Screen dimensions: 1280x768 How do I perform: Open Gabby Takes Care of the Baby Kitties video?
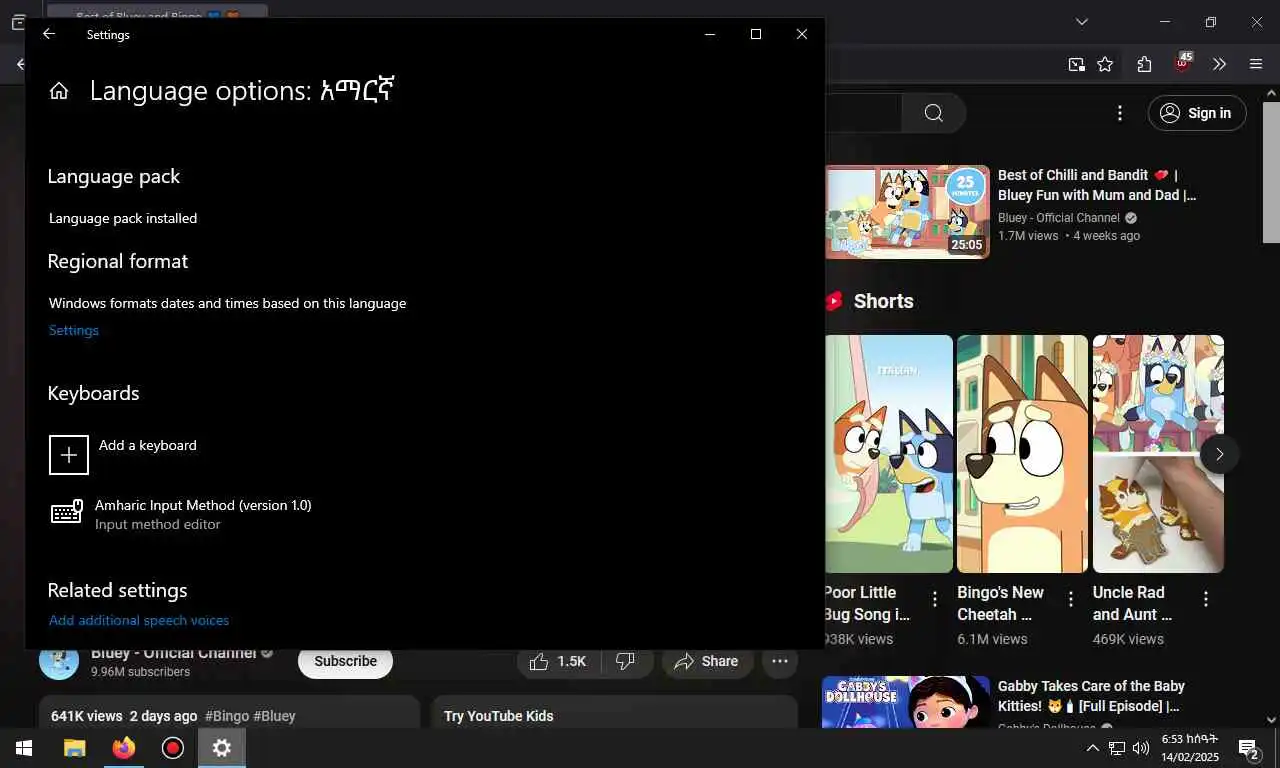click(1091, 696)
